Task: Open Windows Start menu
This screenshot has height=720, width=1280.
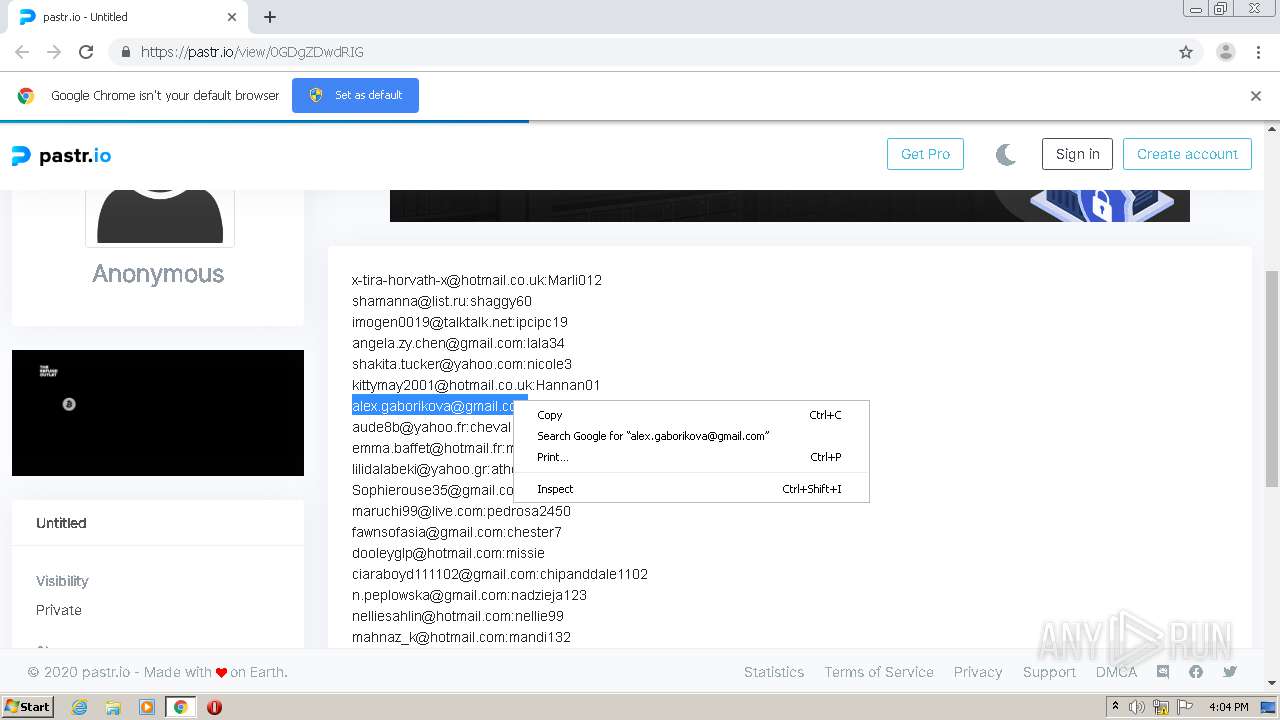Action: click(x=27, y=707)
